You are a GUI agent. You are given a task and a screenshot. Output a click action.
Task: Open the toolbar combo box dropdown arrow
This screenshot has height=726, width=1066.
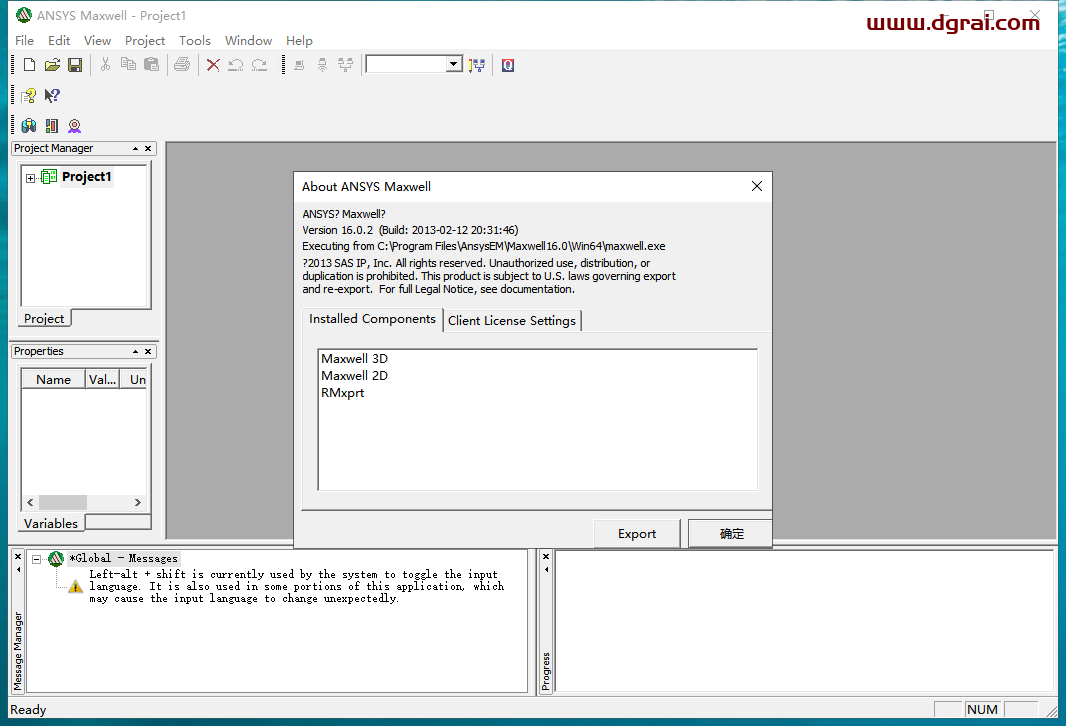(x=454, y=64)
